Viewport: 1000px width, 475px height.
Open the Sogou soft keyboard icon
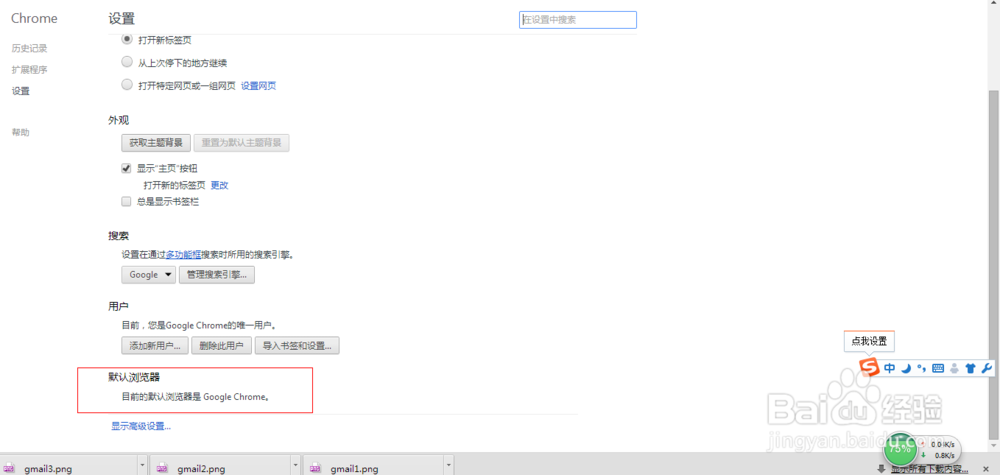click(938, 368)
